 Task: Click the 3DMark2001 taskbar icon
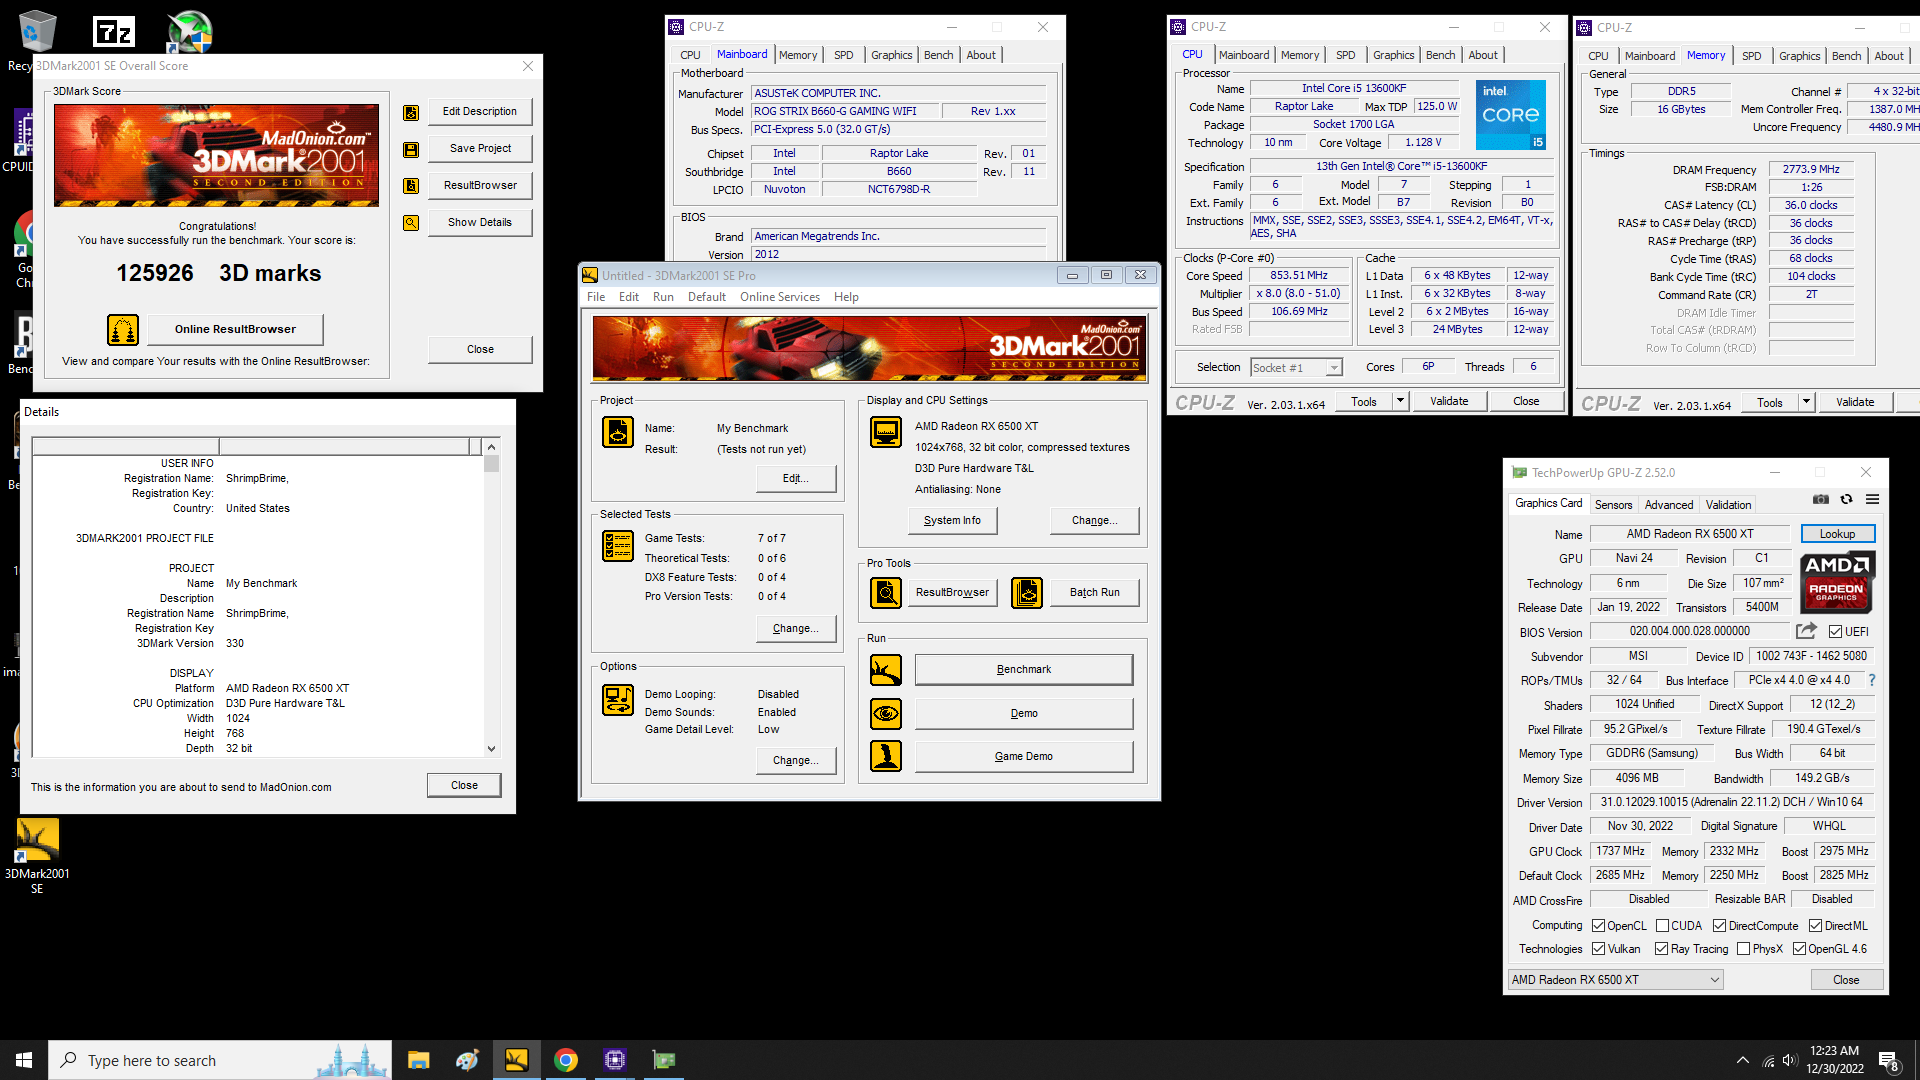click(x=516, y=1060)
